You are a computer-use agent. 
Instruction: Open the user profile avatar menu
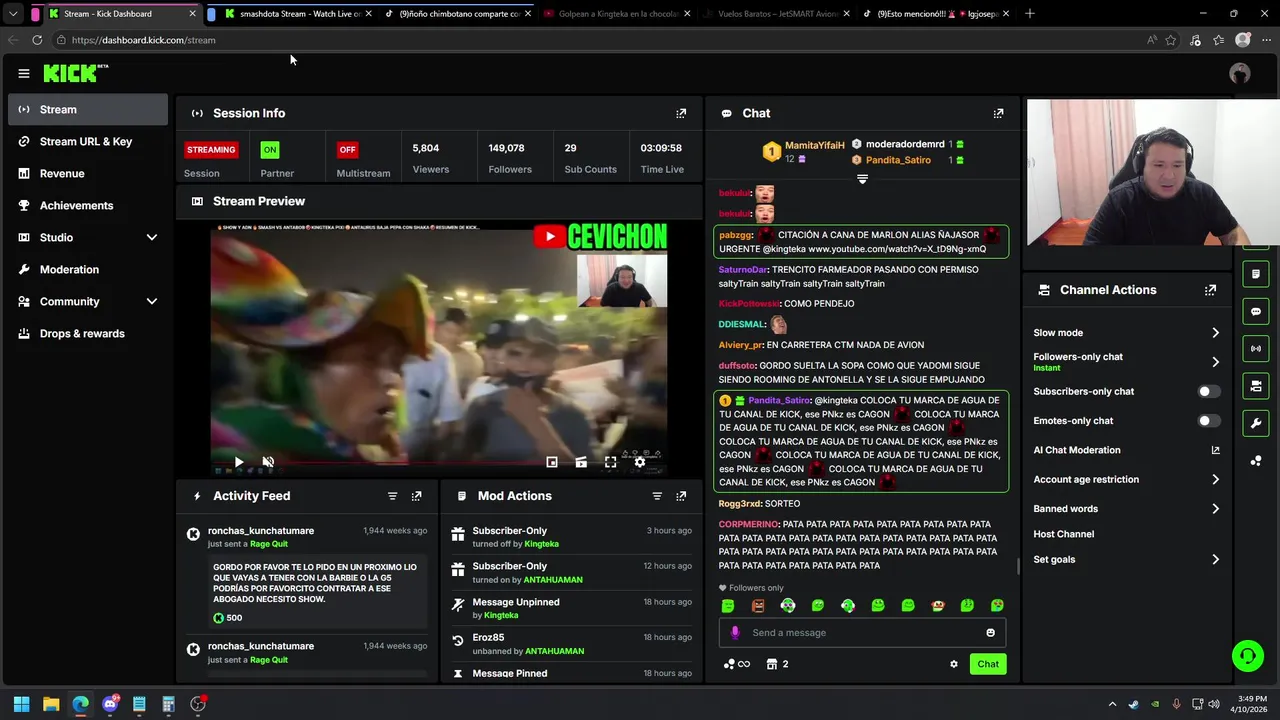(x=1240, y=73)
